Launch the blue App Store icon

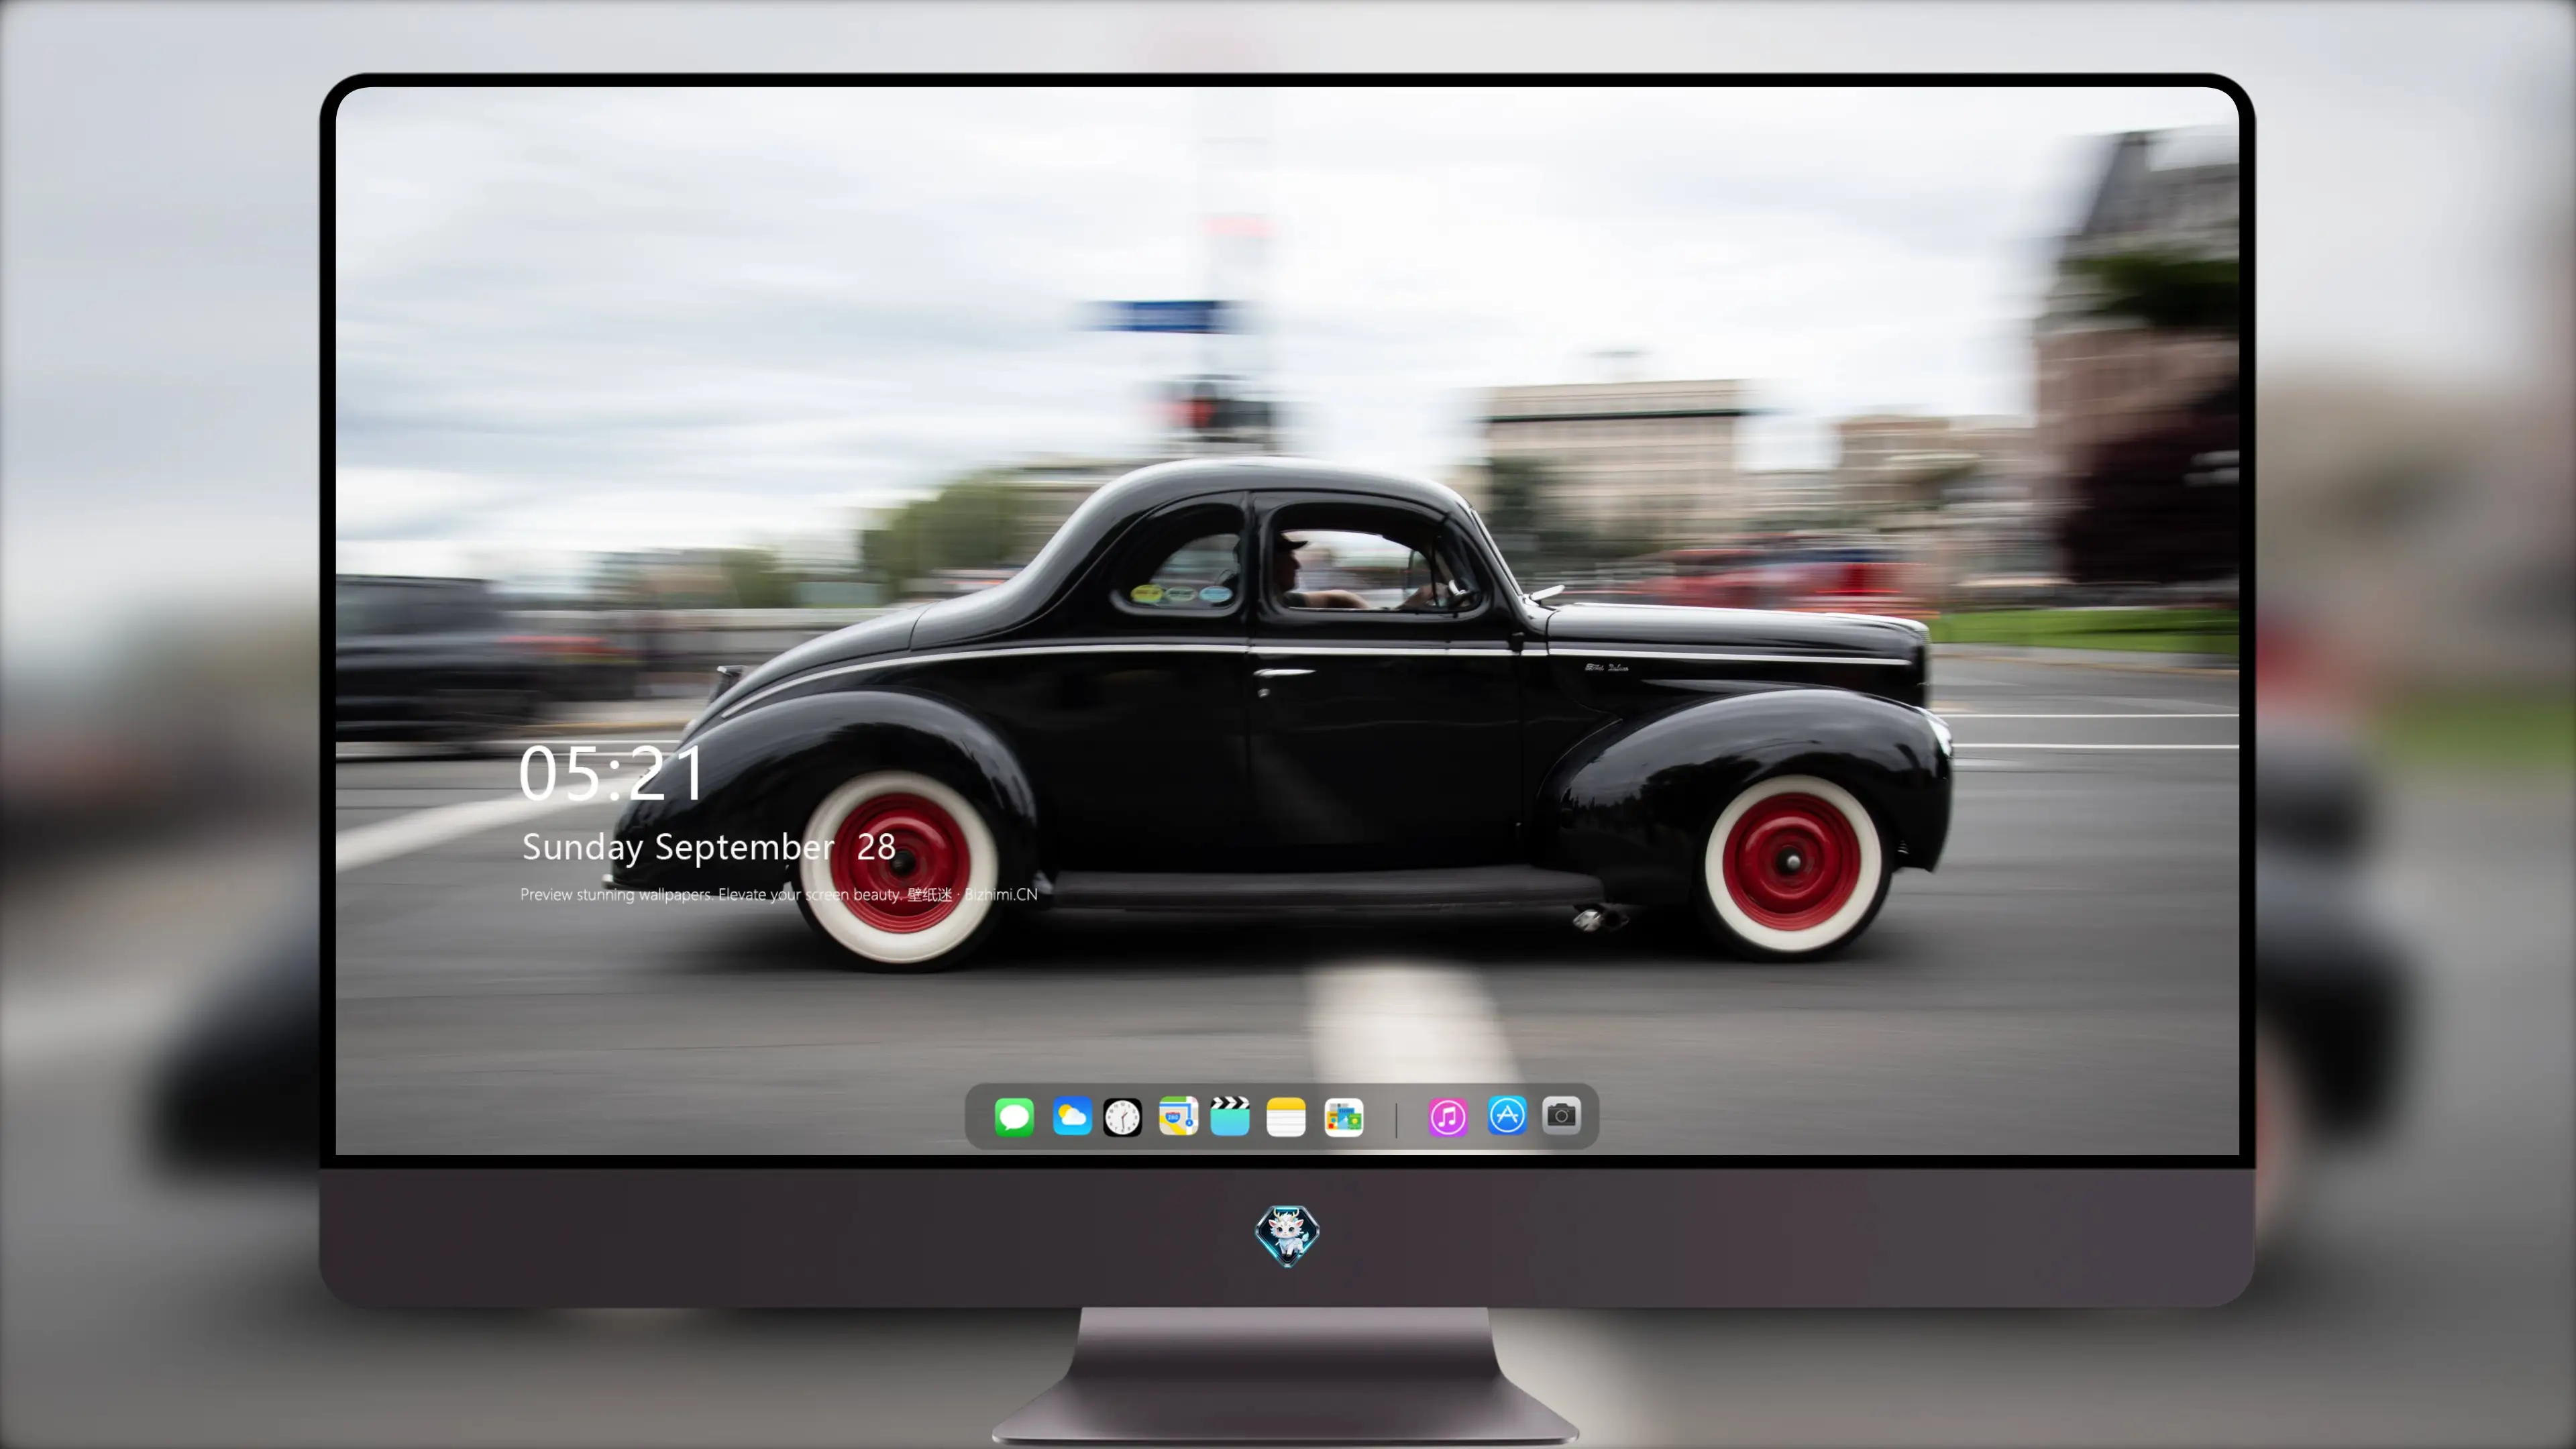coord(1507,1115)
